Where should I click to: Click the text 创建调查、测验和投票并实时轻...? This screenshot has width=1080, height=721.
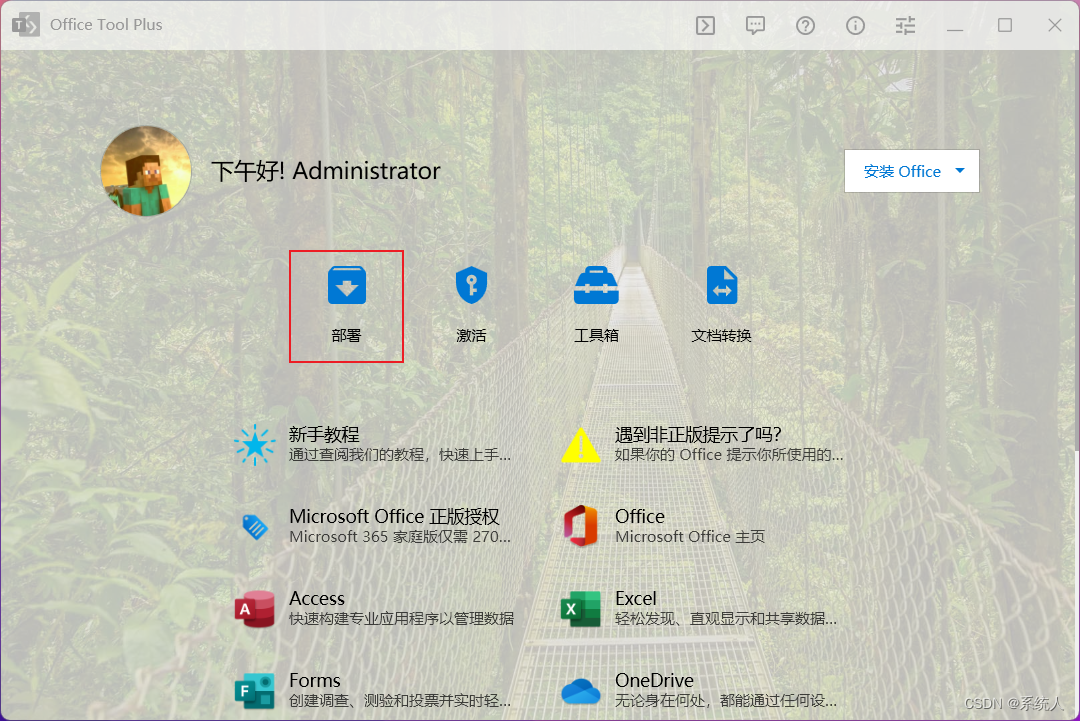[399, 701]
